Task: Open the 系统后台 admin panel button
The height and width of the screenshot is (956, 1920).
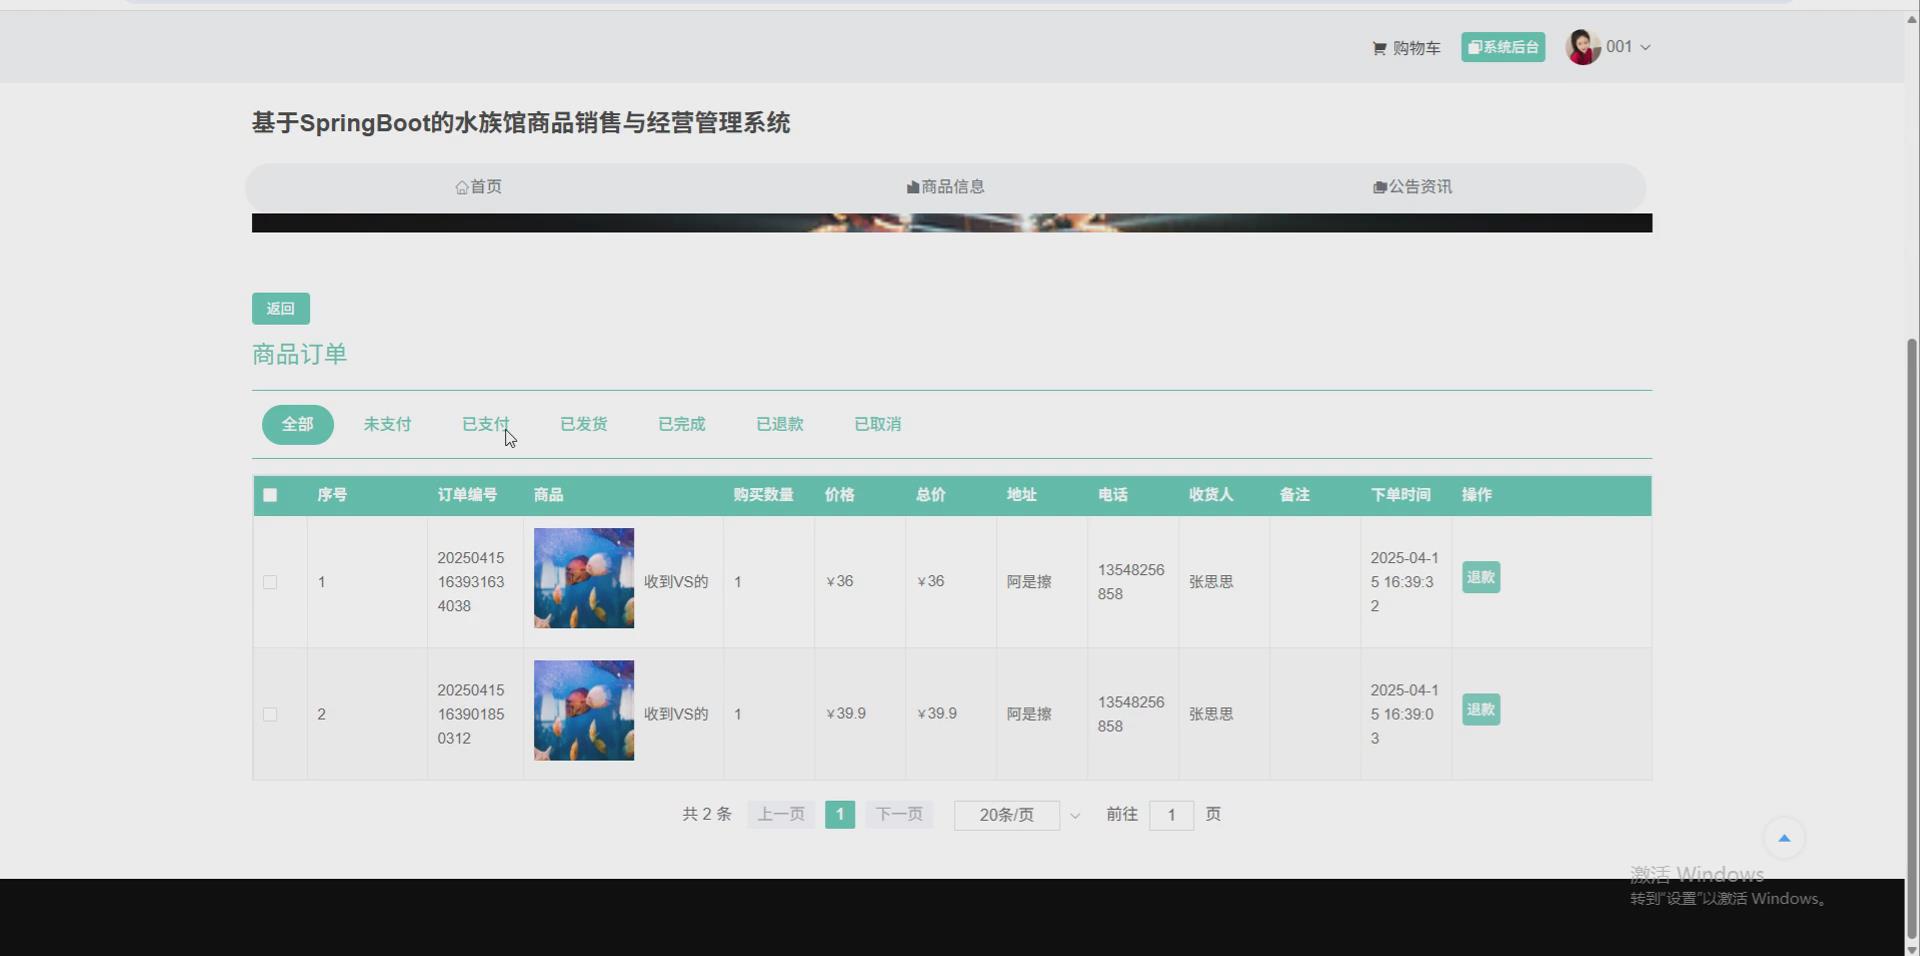Action: pos(1503,47)
